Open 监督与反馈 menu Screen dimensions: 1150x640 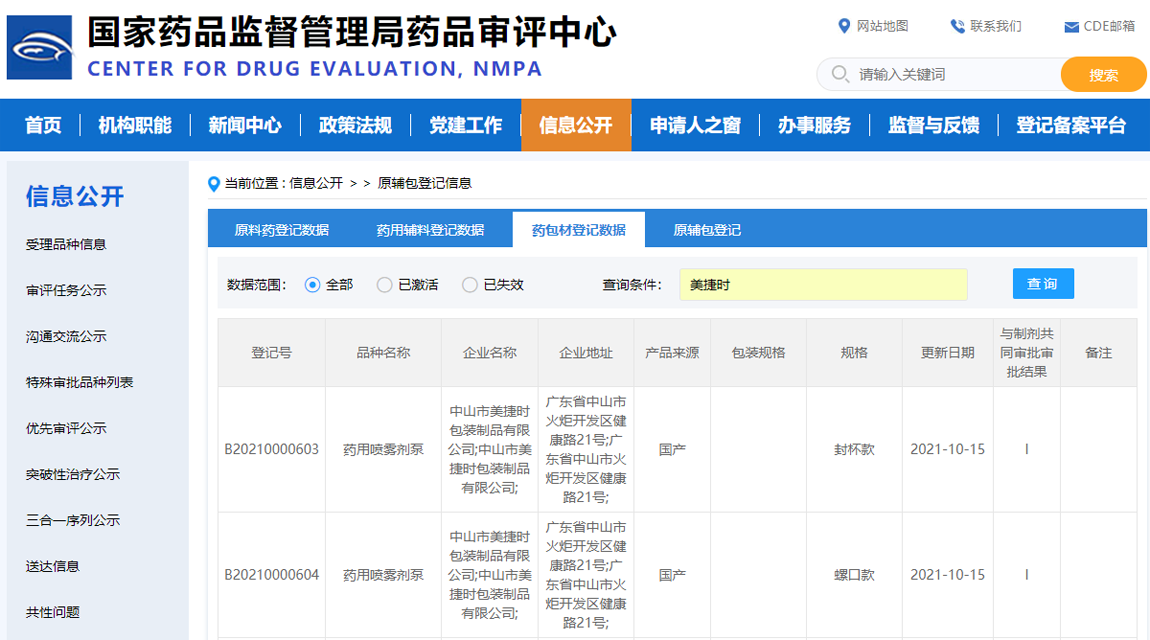tap(934, 125)
